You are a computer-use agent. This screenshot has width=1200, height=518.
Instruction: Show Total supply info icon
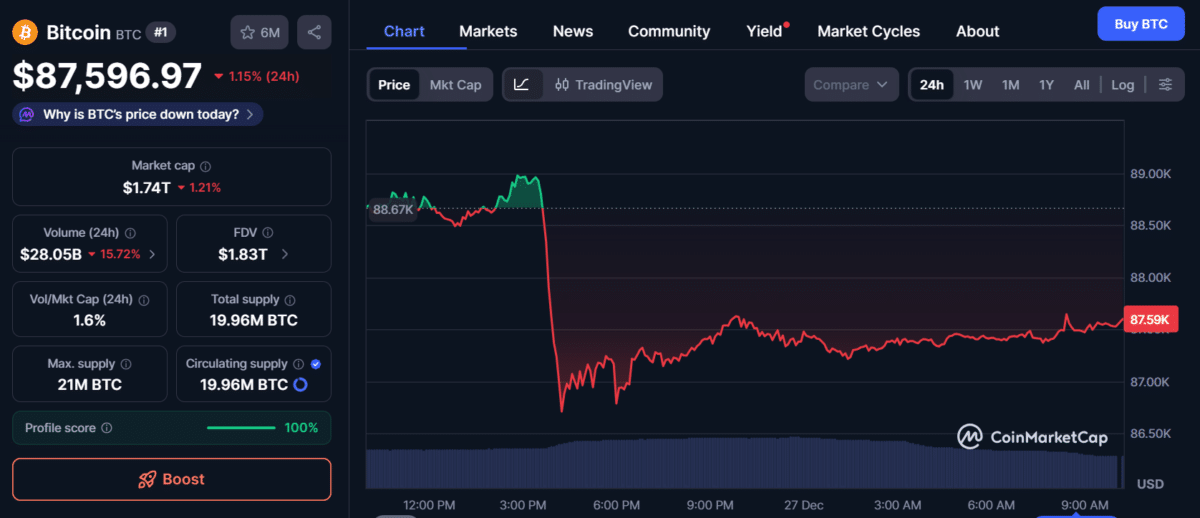289,299
